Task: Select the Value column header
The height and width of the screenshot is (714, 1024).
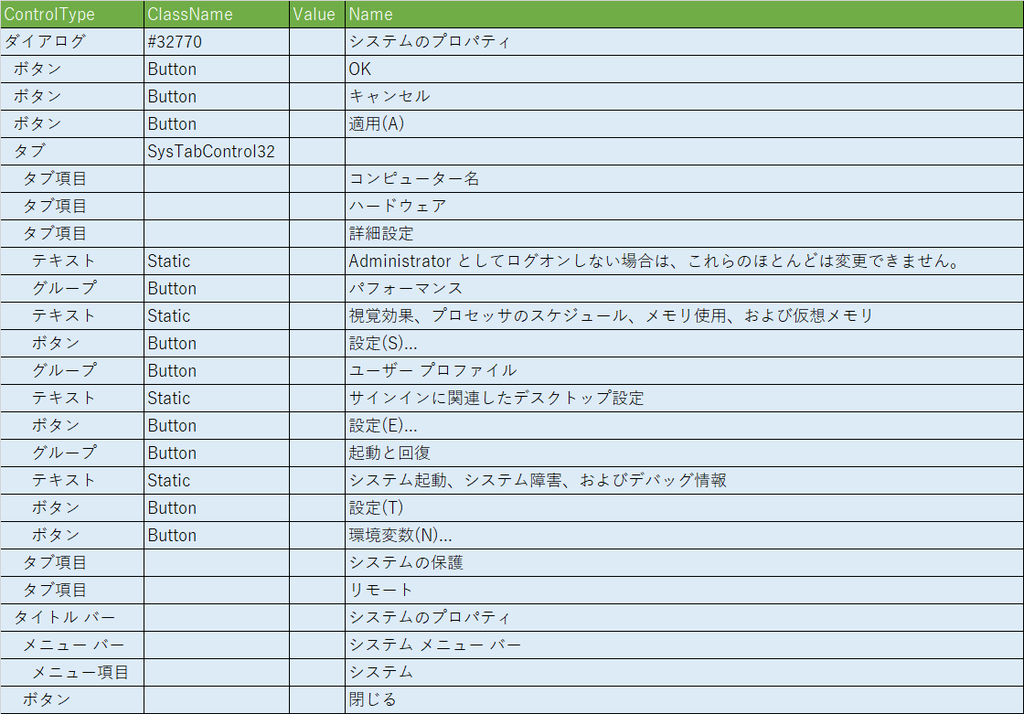Action: point(317,14)
